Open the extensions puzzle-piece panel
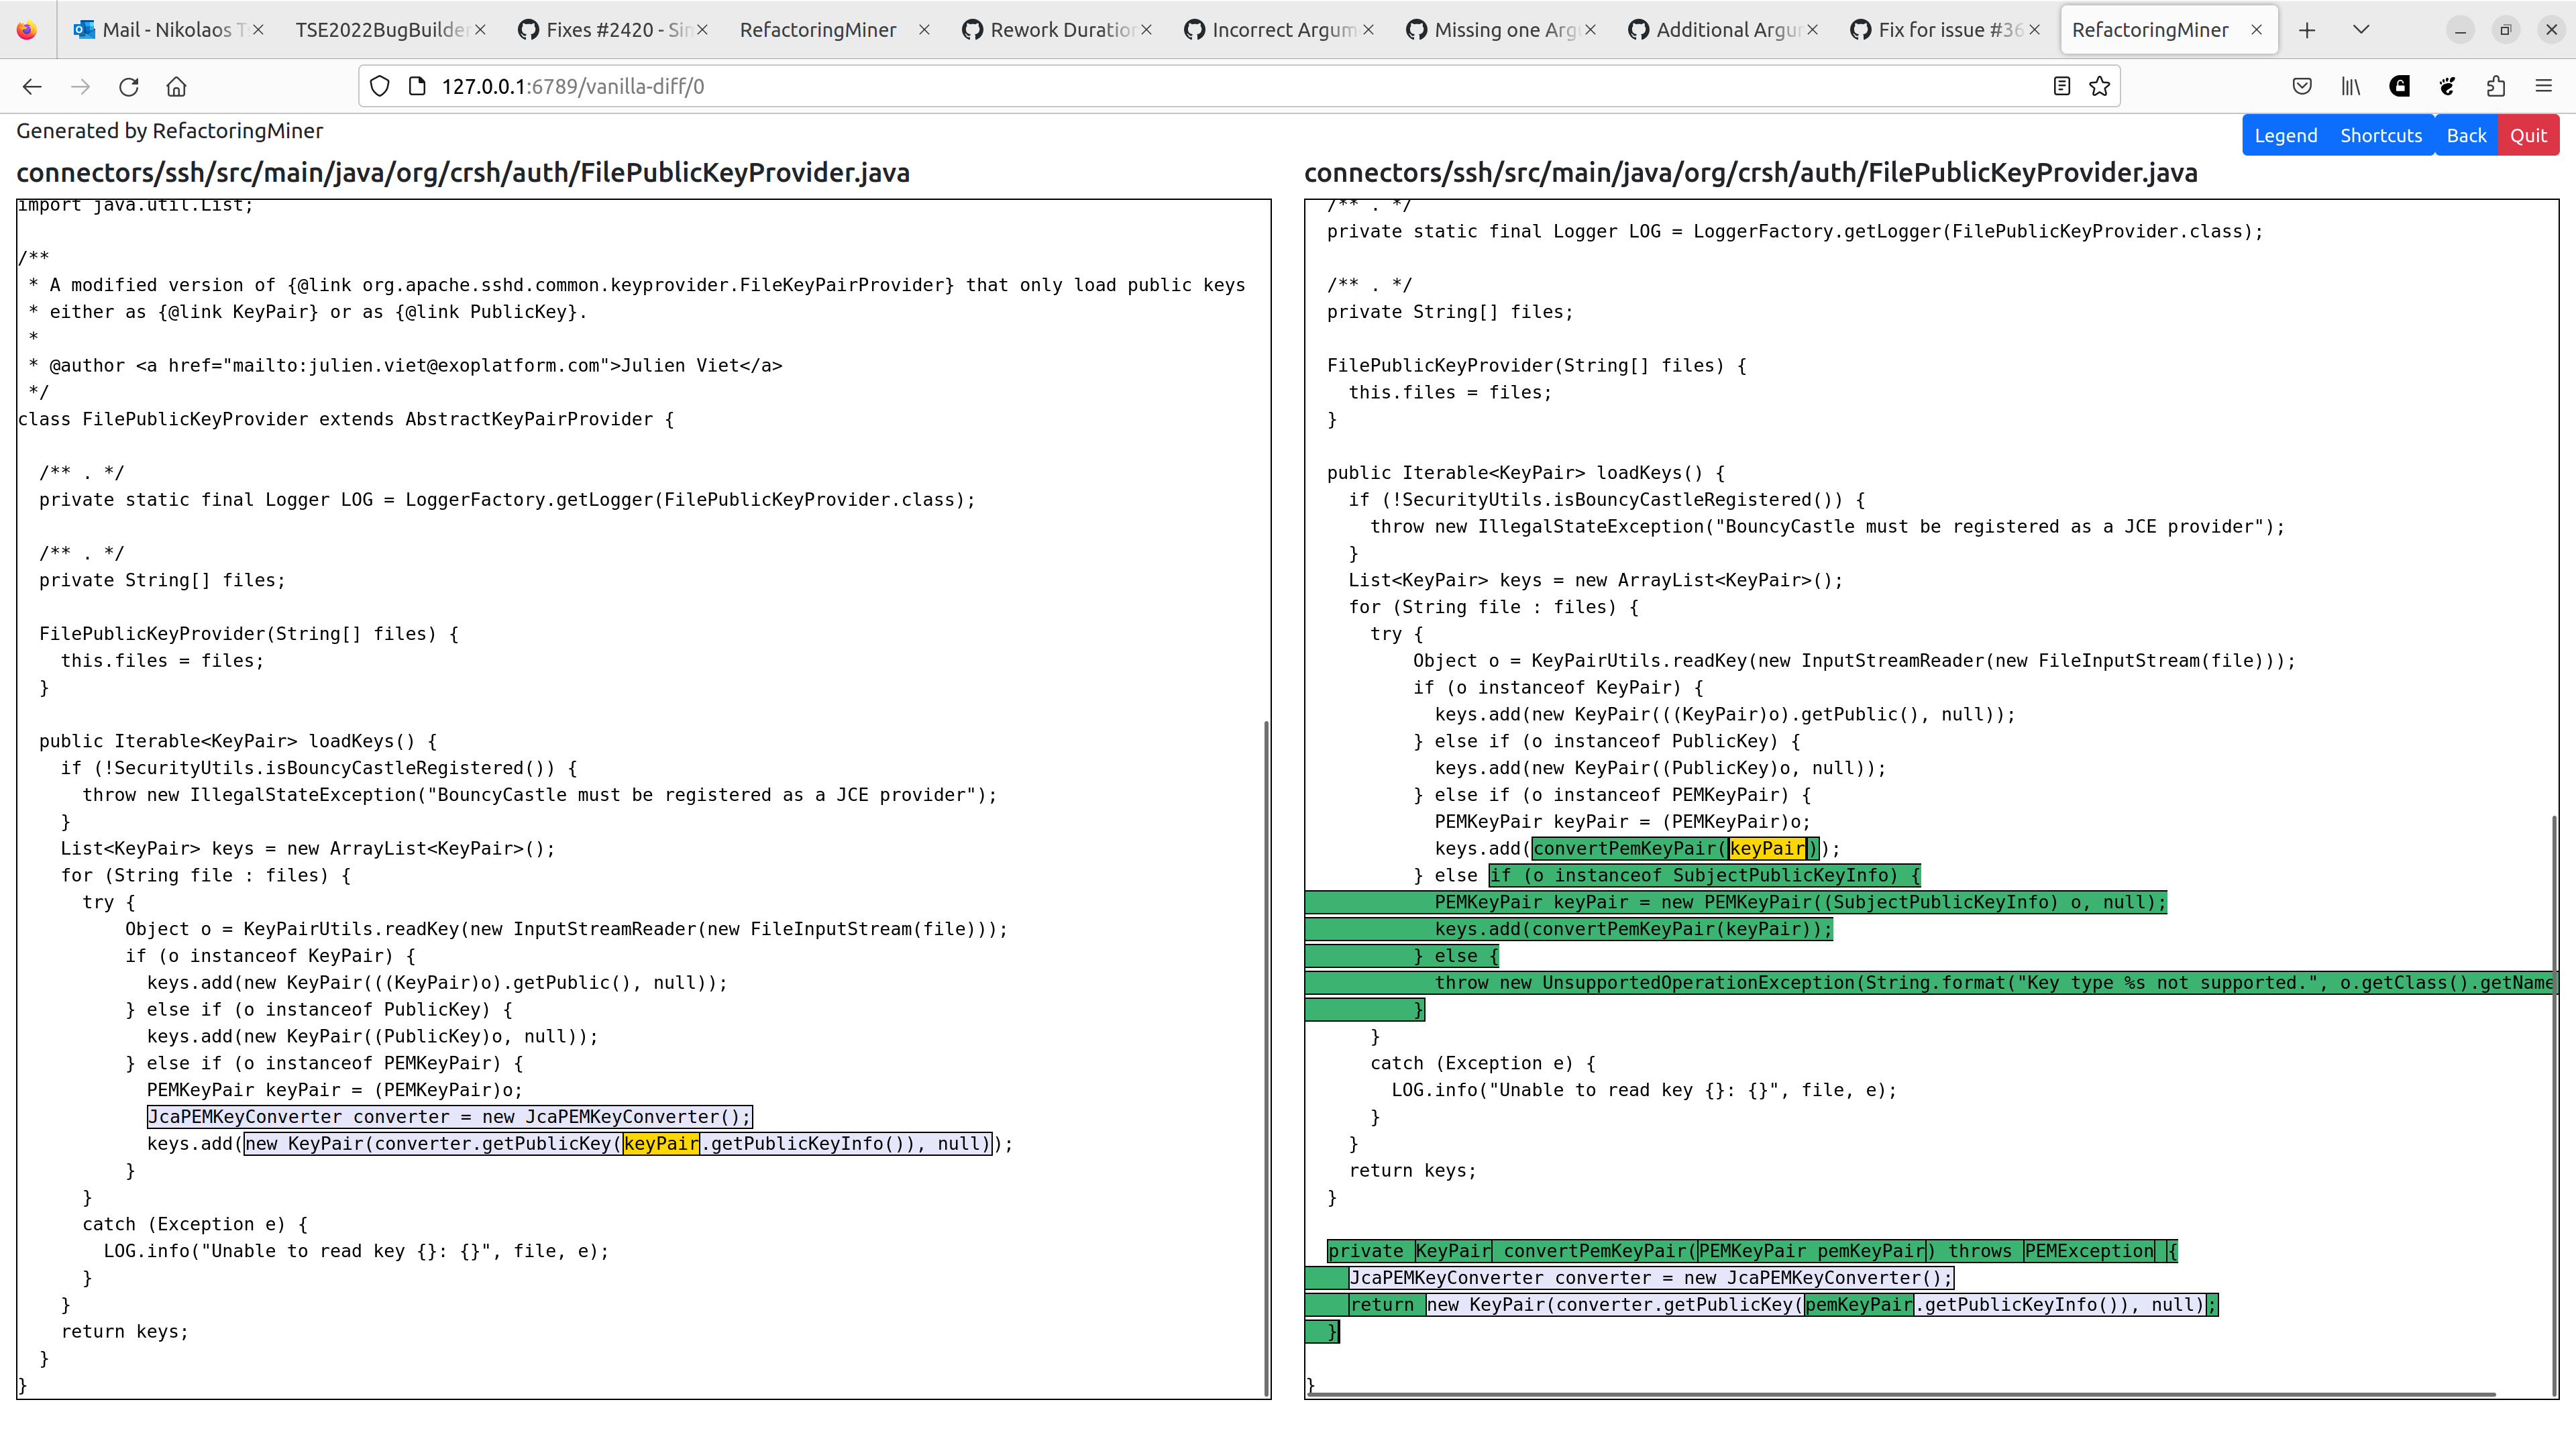Viewport: 2576px width, 1449px height. [x=2495, y=87]
